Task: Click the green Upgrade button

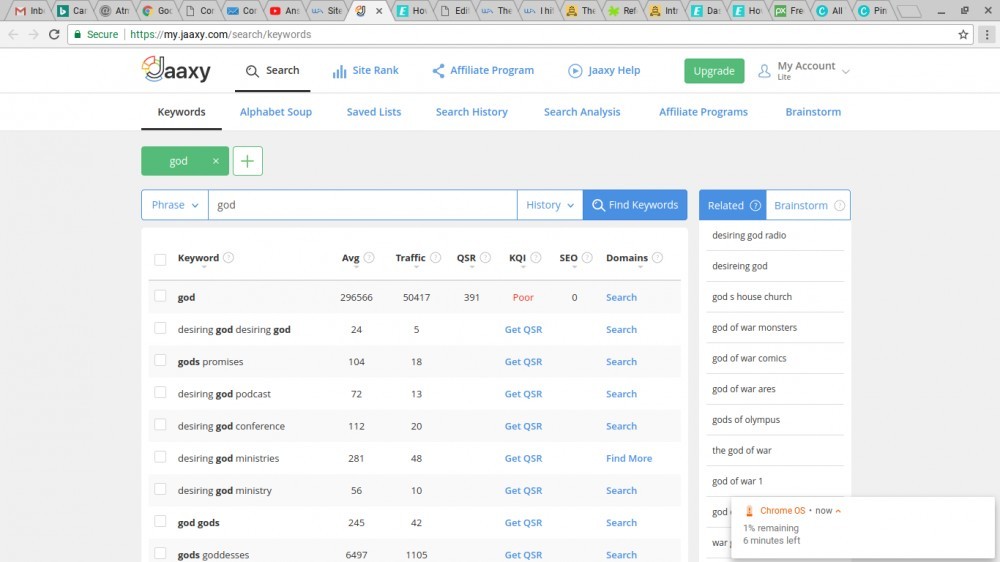Action: (x=714, y=71)
